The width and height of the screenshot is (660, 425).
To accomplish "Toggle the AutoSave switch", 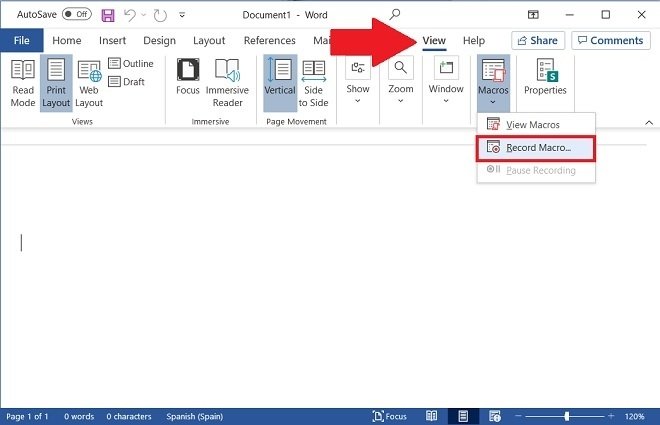I will [x=77, y=14].
